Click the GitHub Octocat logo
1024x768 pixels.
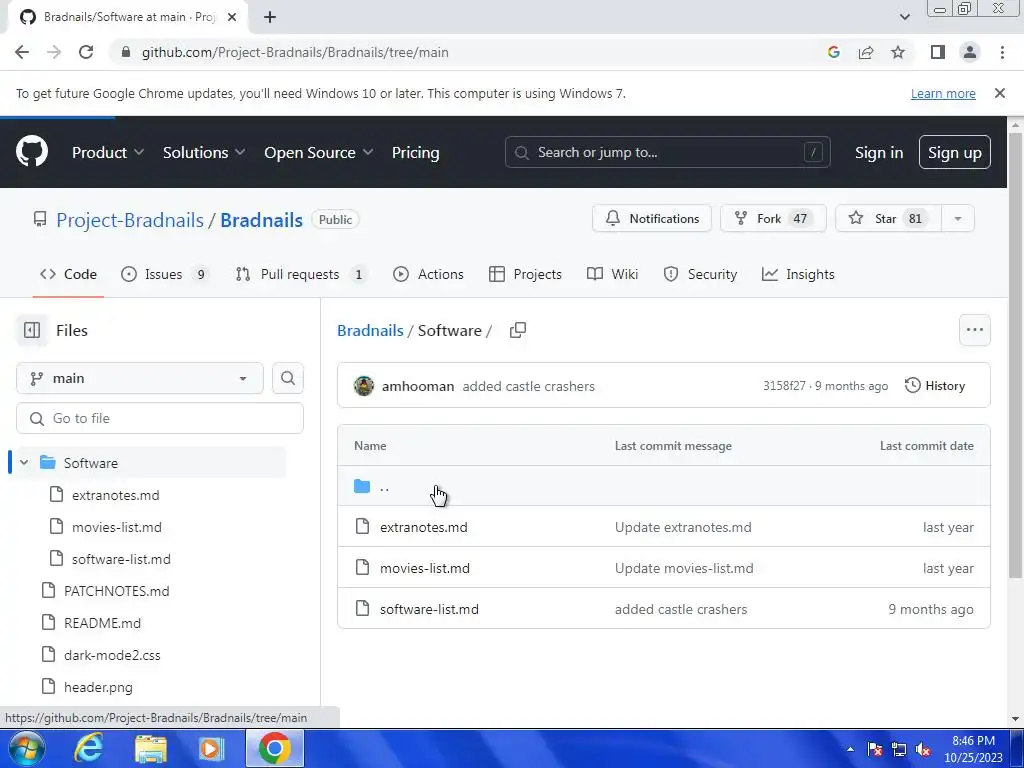tap(32, 152)
